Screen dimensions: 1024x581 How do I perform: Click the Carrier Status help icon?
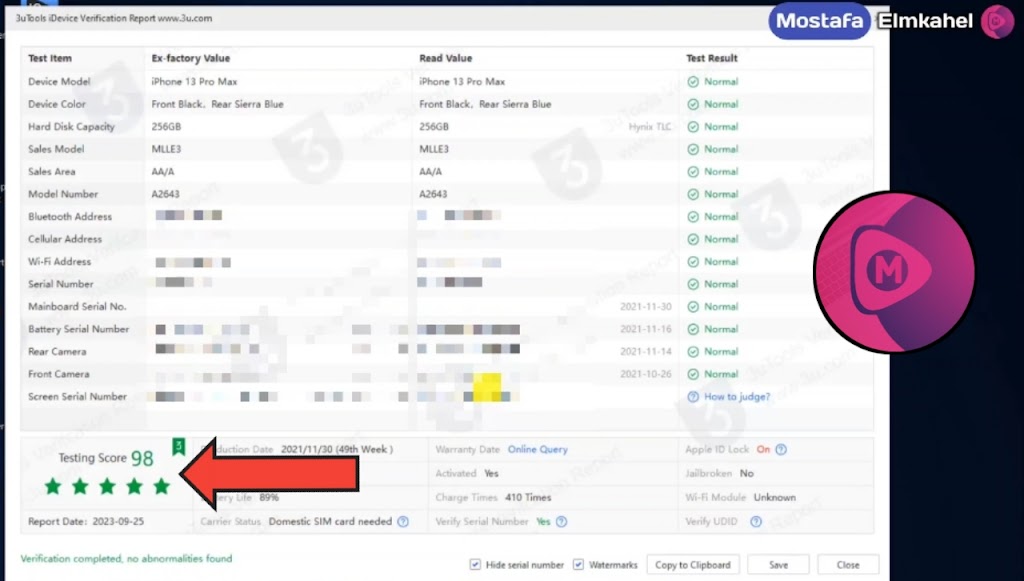tap(403, 522)
